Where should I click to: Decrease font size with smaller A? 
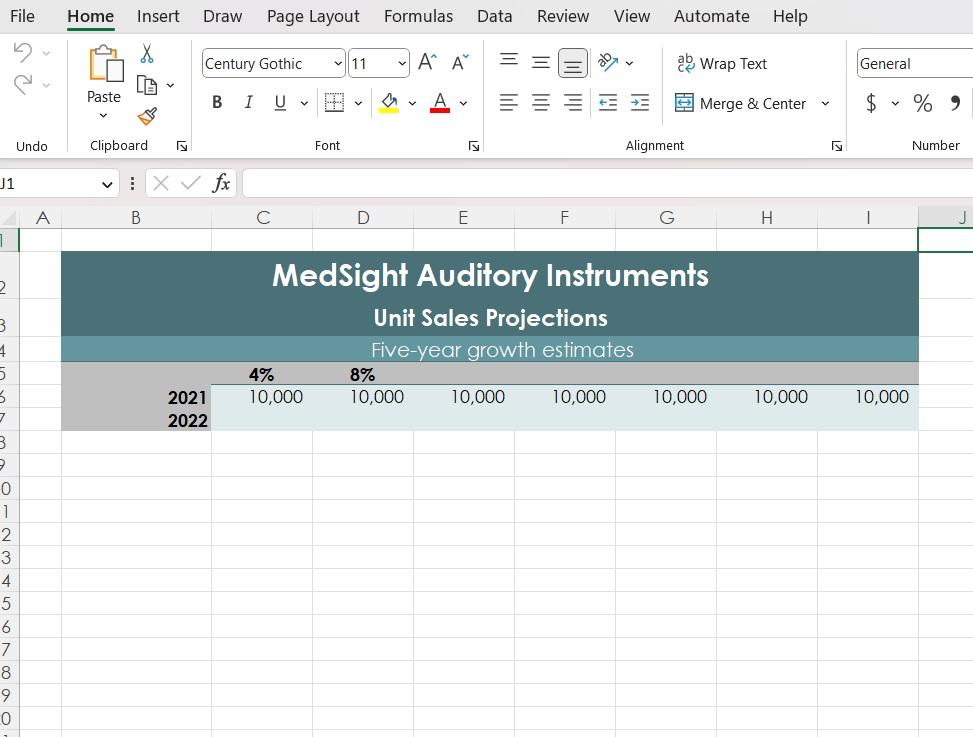tap(460, 63)
